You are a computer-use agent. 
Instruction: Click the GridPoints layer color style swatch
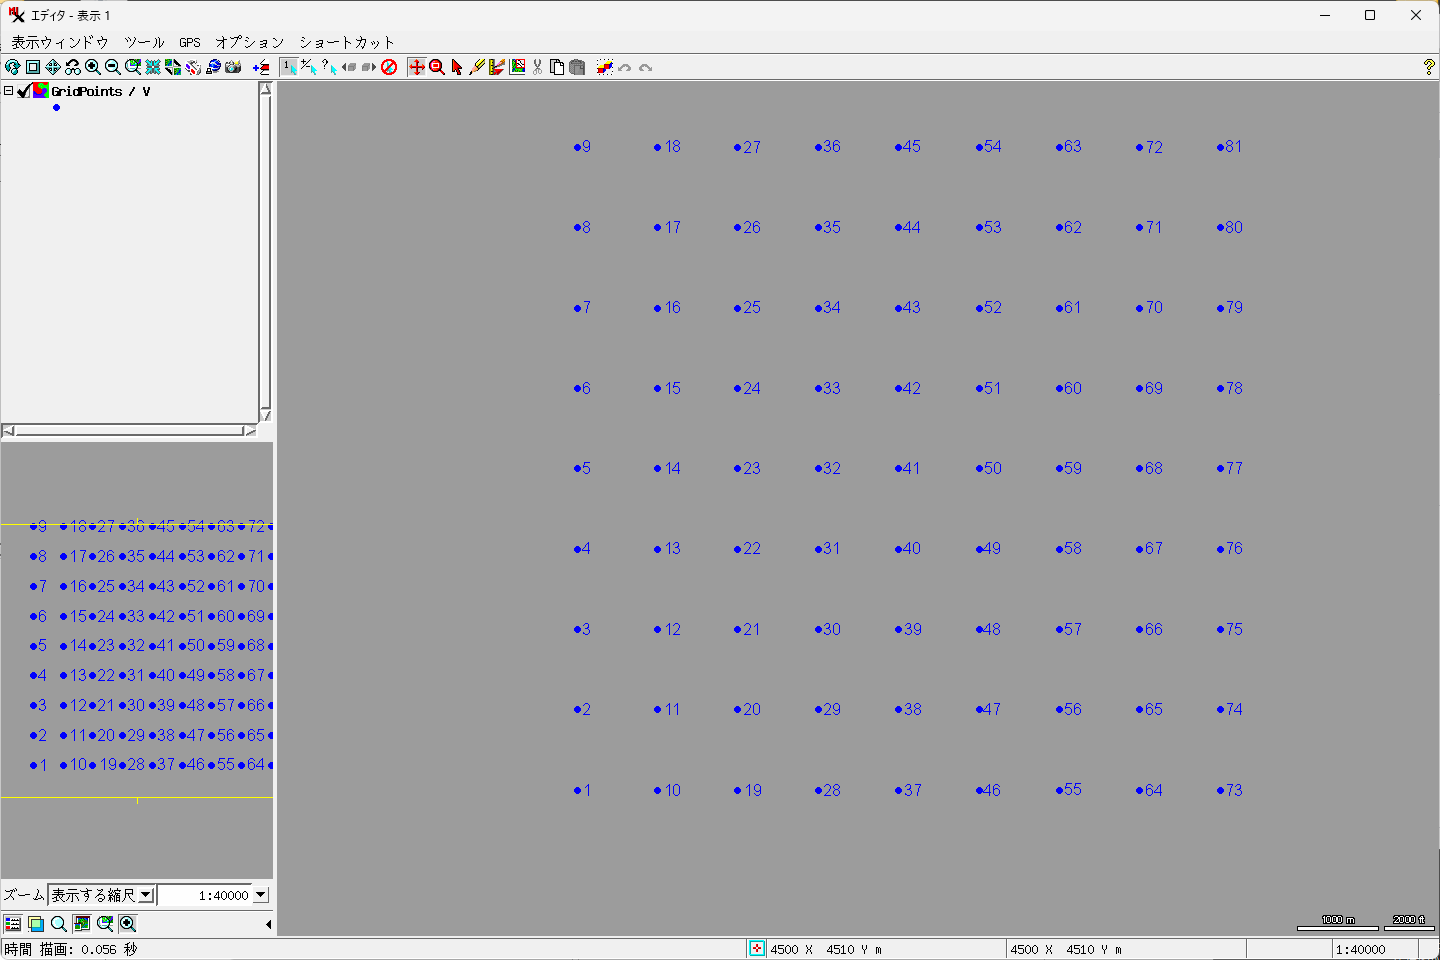point(41,91)
